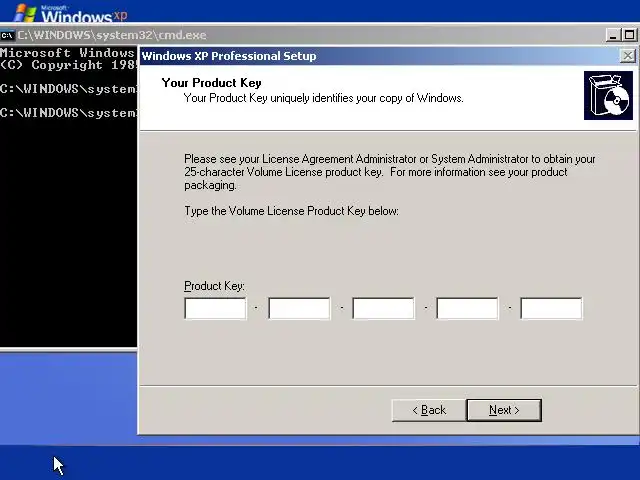The height and width of the screenshot is (480, 640).
Task: Focus the first Product Key field
Action: (216, 308)
